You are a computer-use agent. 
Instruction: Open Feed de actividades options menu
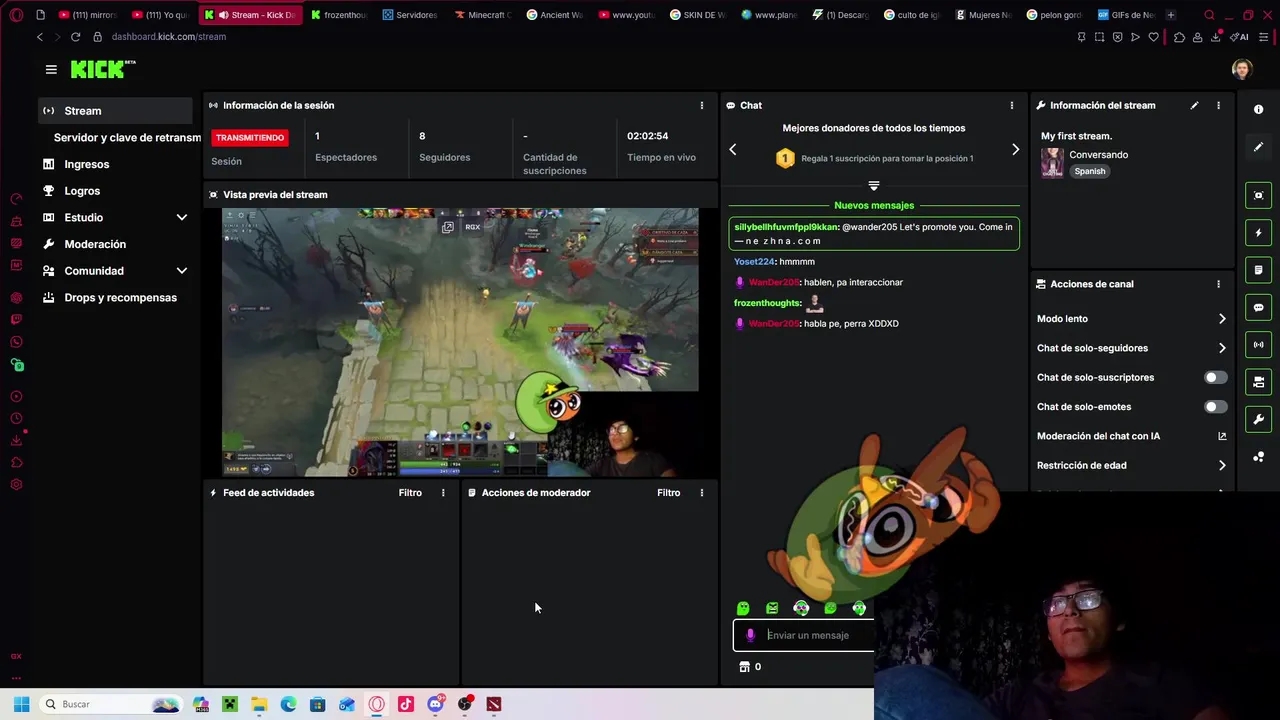[443, 493]
